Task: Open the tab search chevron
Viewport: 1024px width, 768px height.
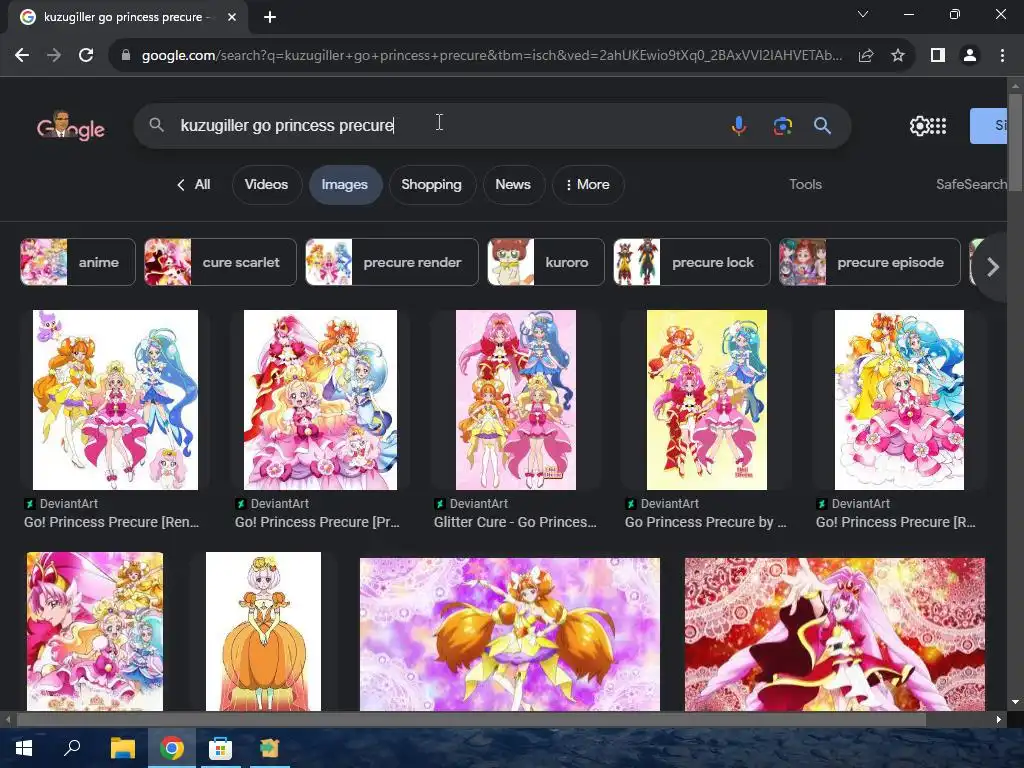Action: (x=863, y=14)
